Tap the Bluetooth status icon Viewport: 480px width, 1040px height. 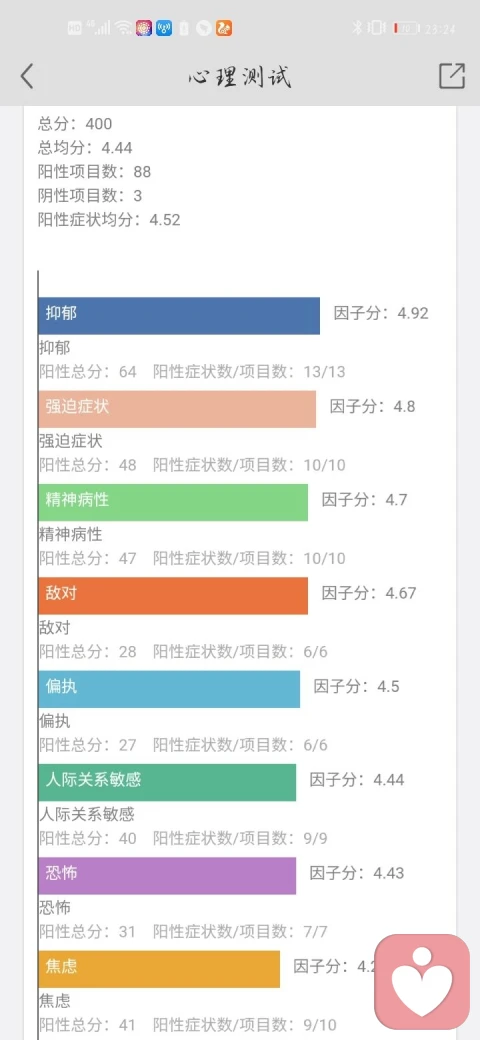pyautogui.click(x=356, y=28)
